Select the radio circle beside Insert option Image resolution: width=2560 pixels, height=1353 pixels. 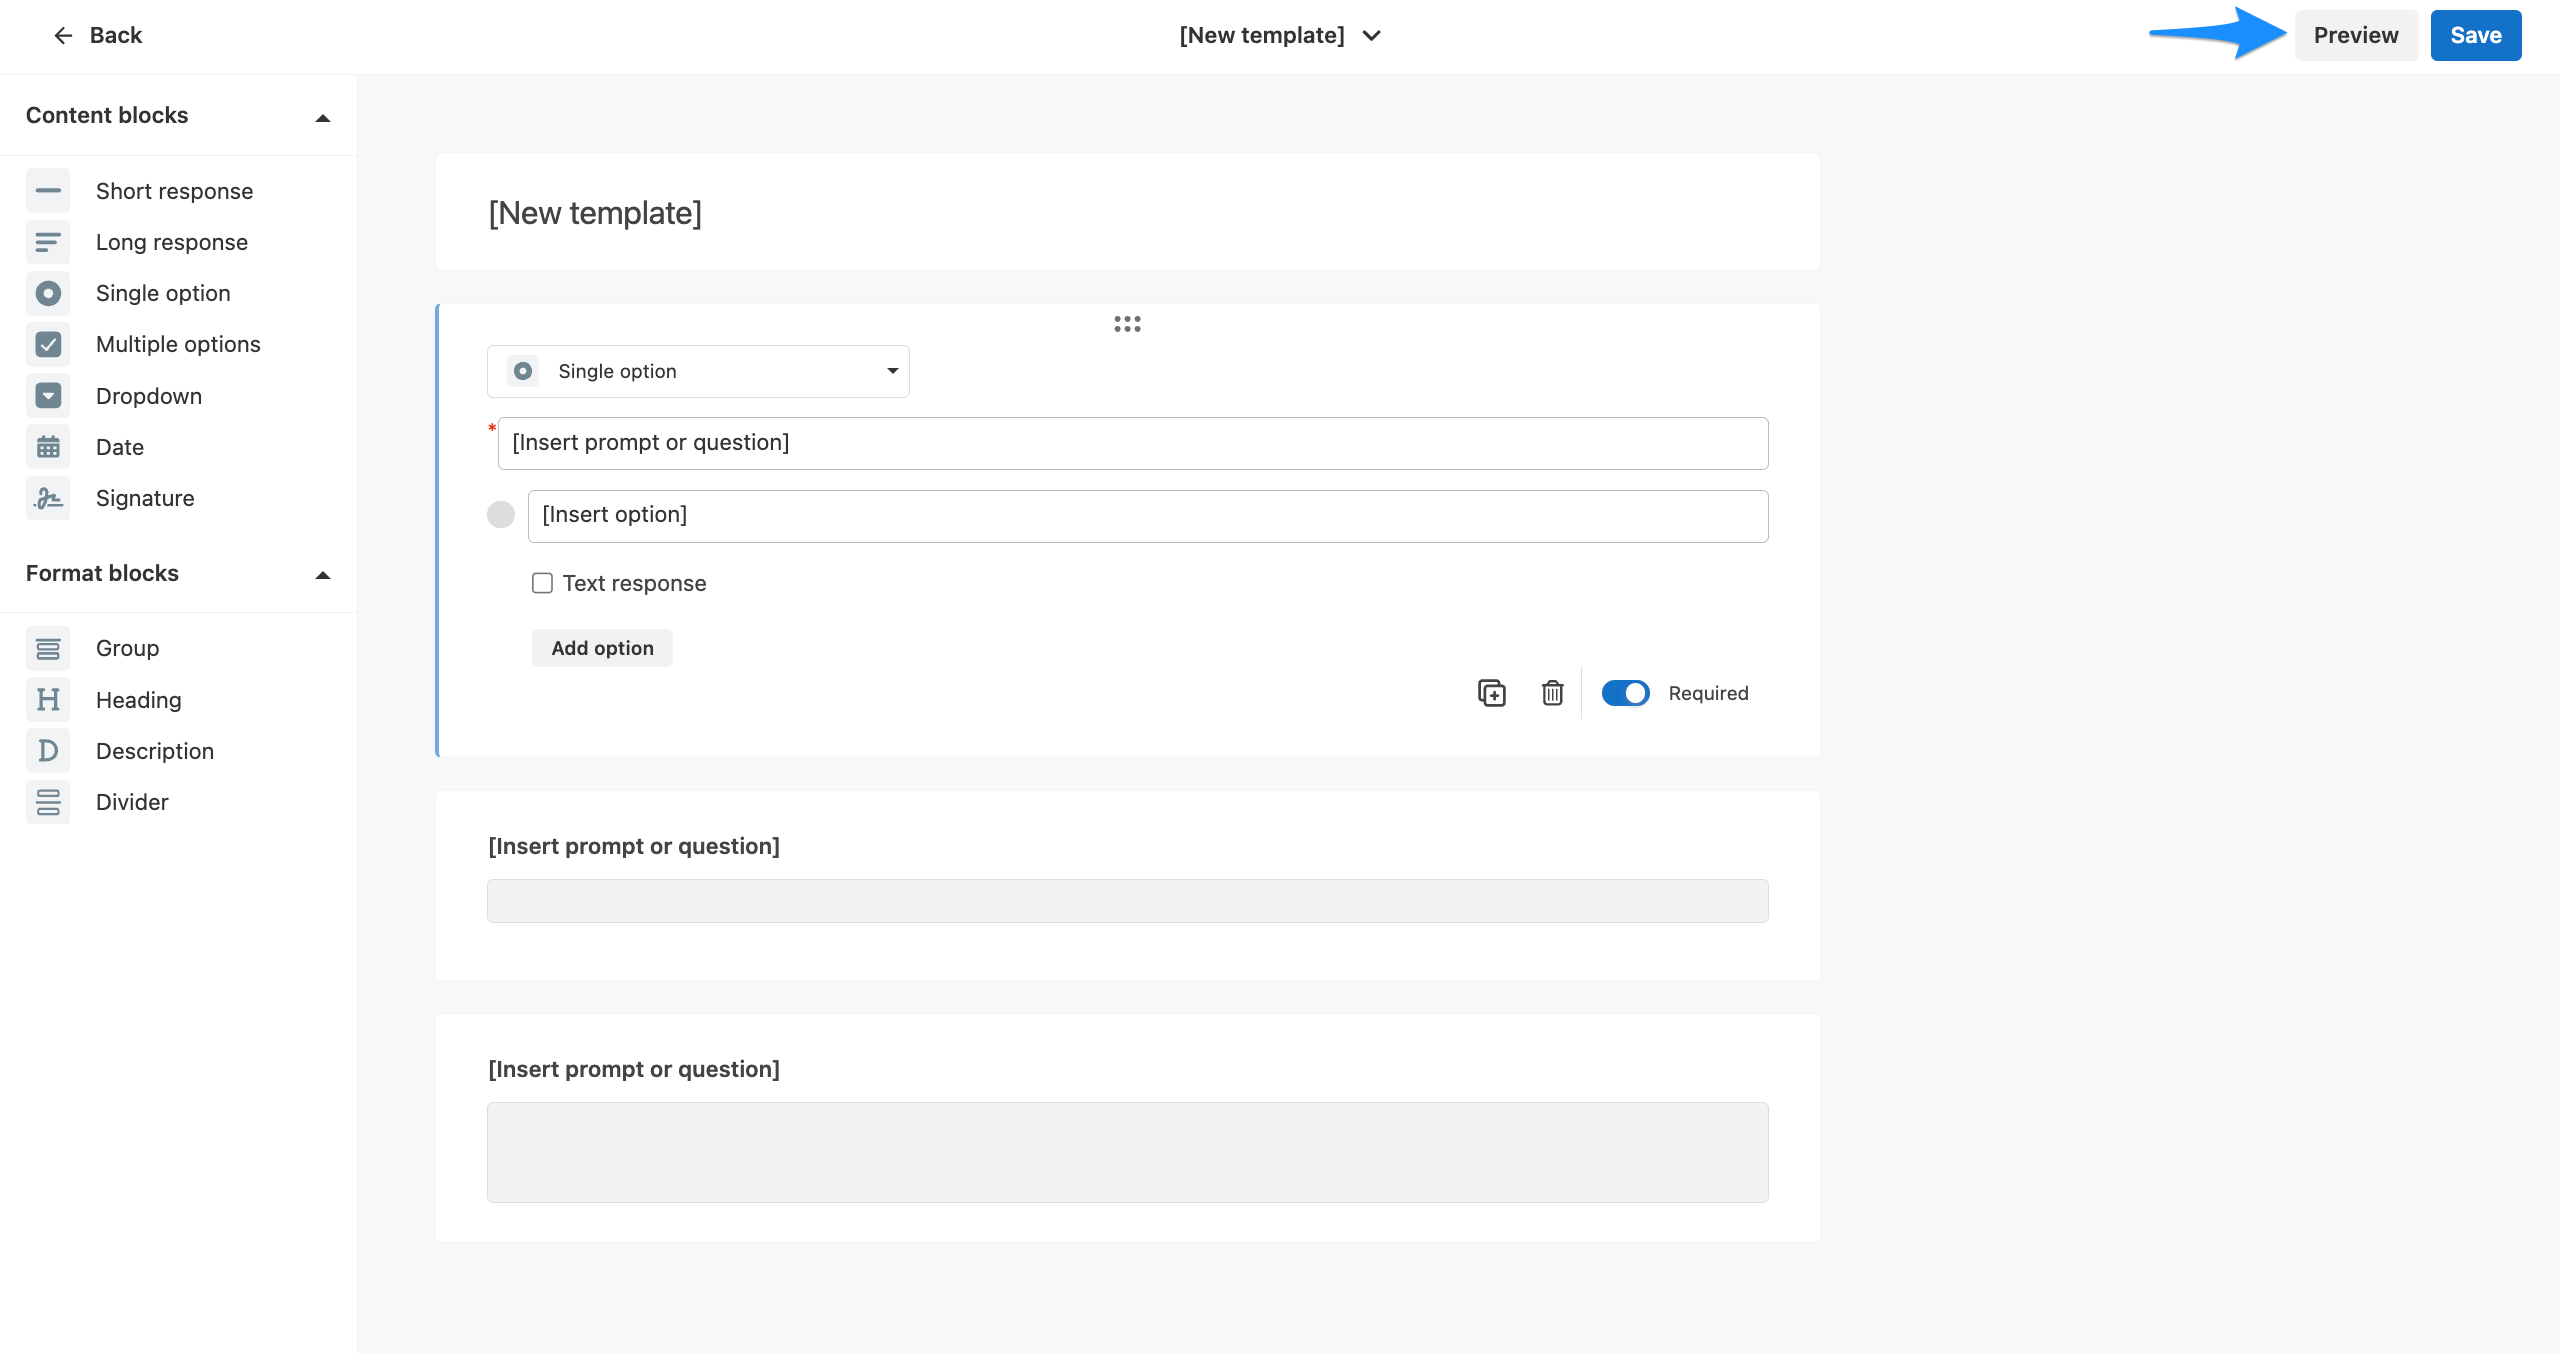(x=501, y=515)
